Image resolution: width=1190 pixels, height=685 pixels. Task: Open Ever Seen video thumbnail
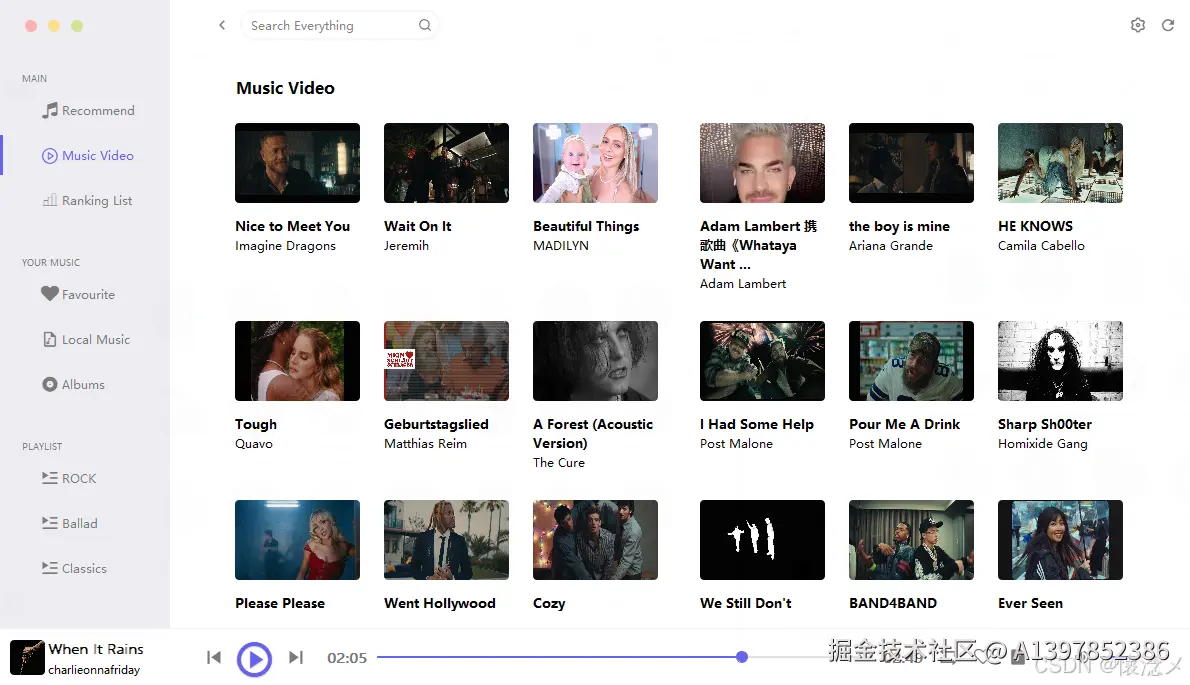pos(1060,540)
